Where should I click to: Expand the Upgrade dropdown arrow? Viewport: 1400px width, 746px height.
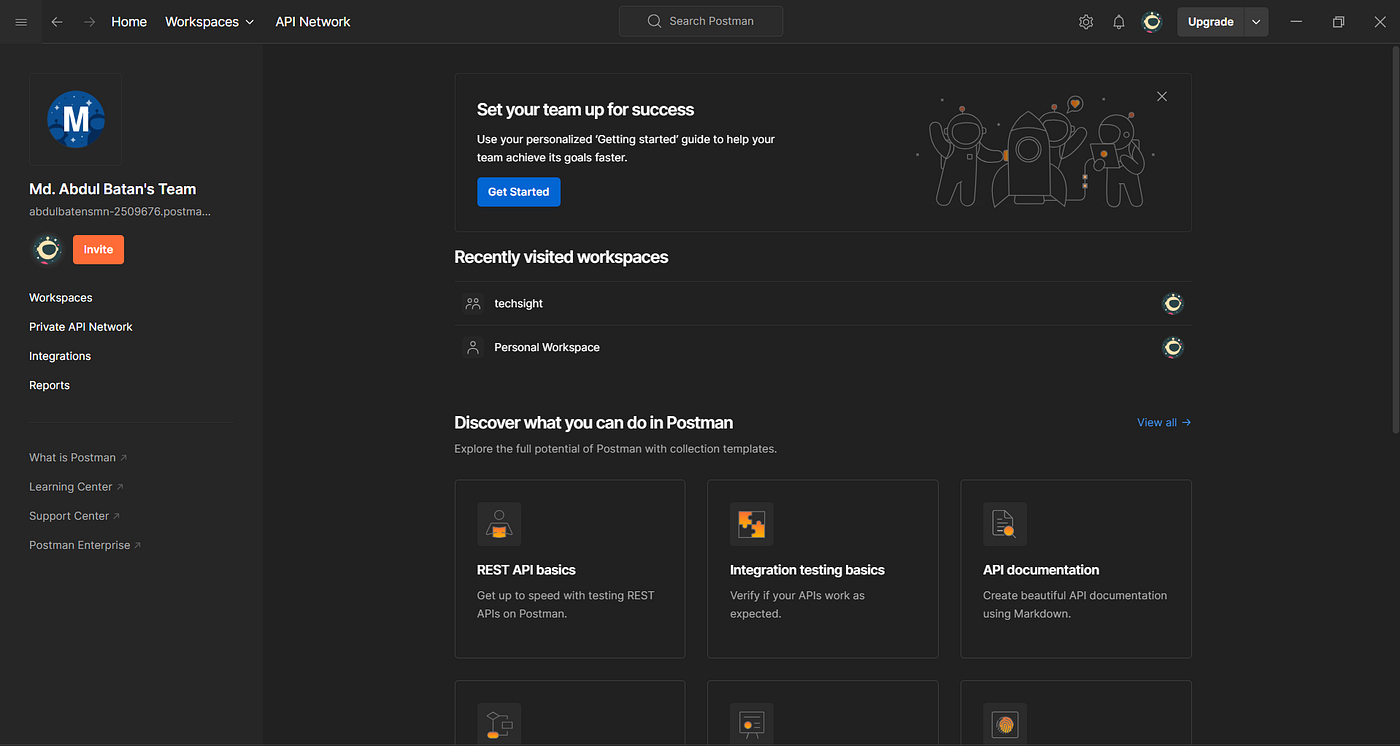pyautogui.click(x=1256, y=22)
